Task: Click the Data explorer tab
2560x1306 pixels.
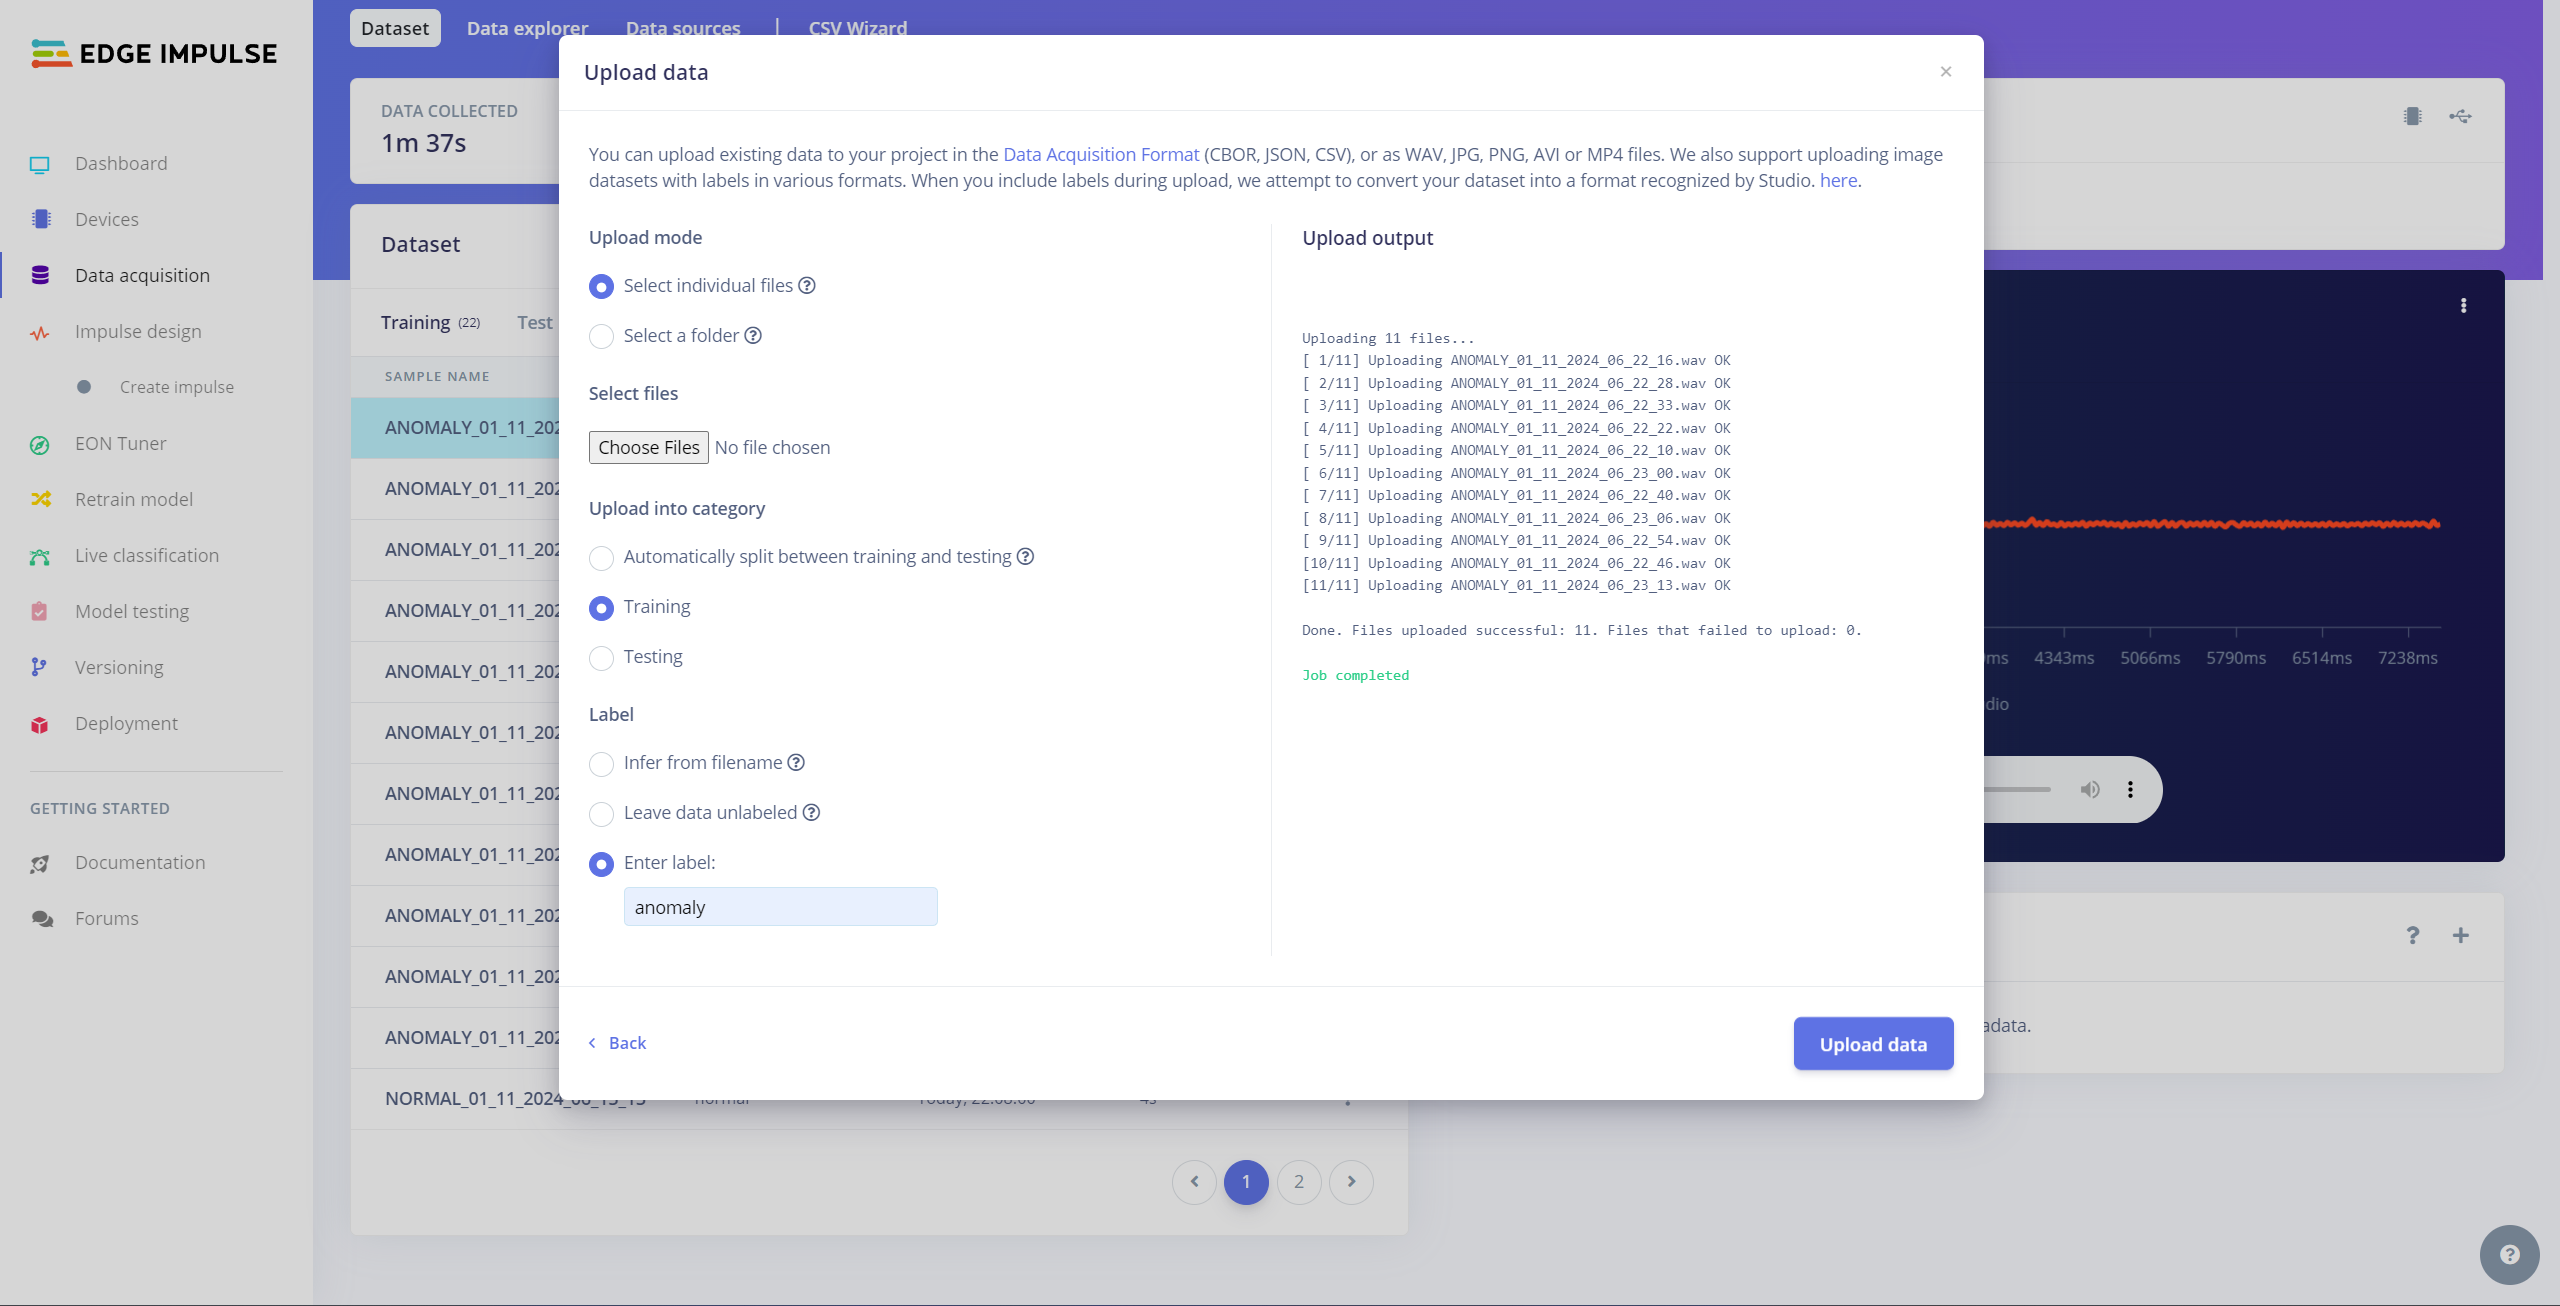Action: 526,28
